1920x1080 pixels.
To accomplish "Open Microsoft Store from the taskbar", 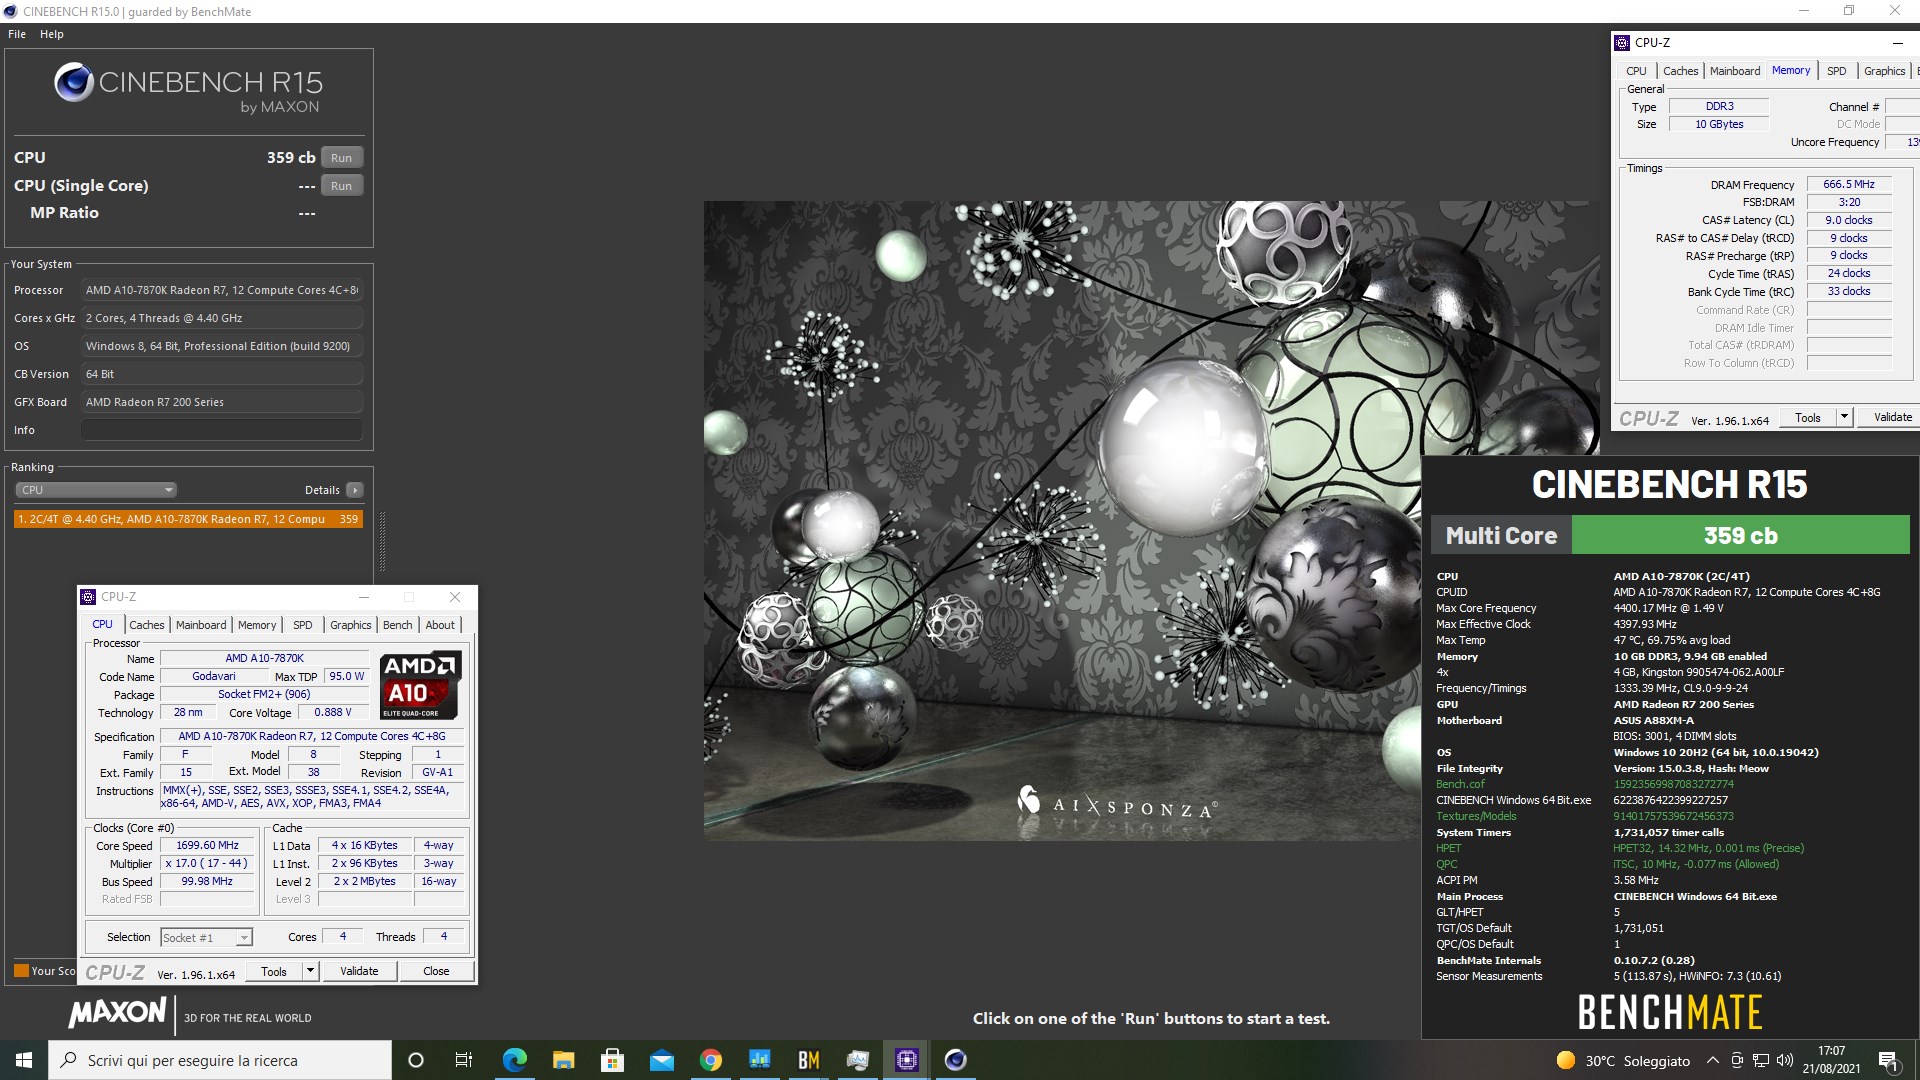I will pos(612,1060).
